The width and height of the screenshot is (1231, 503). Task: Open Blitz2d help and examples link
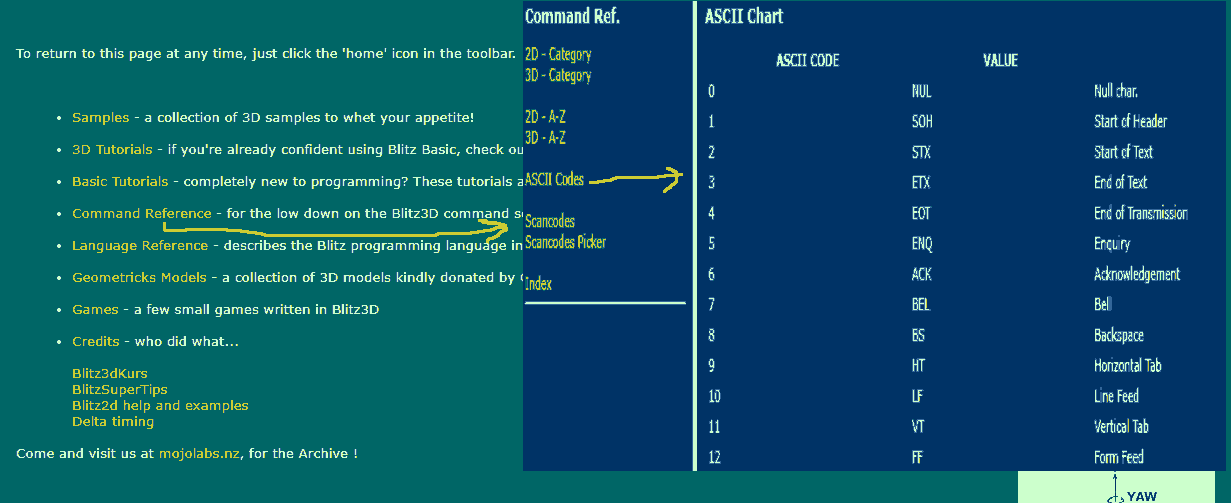(160, 406)
